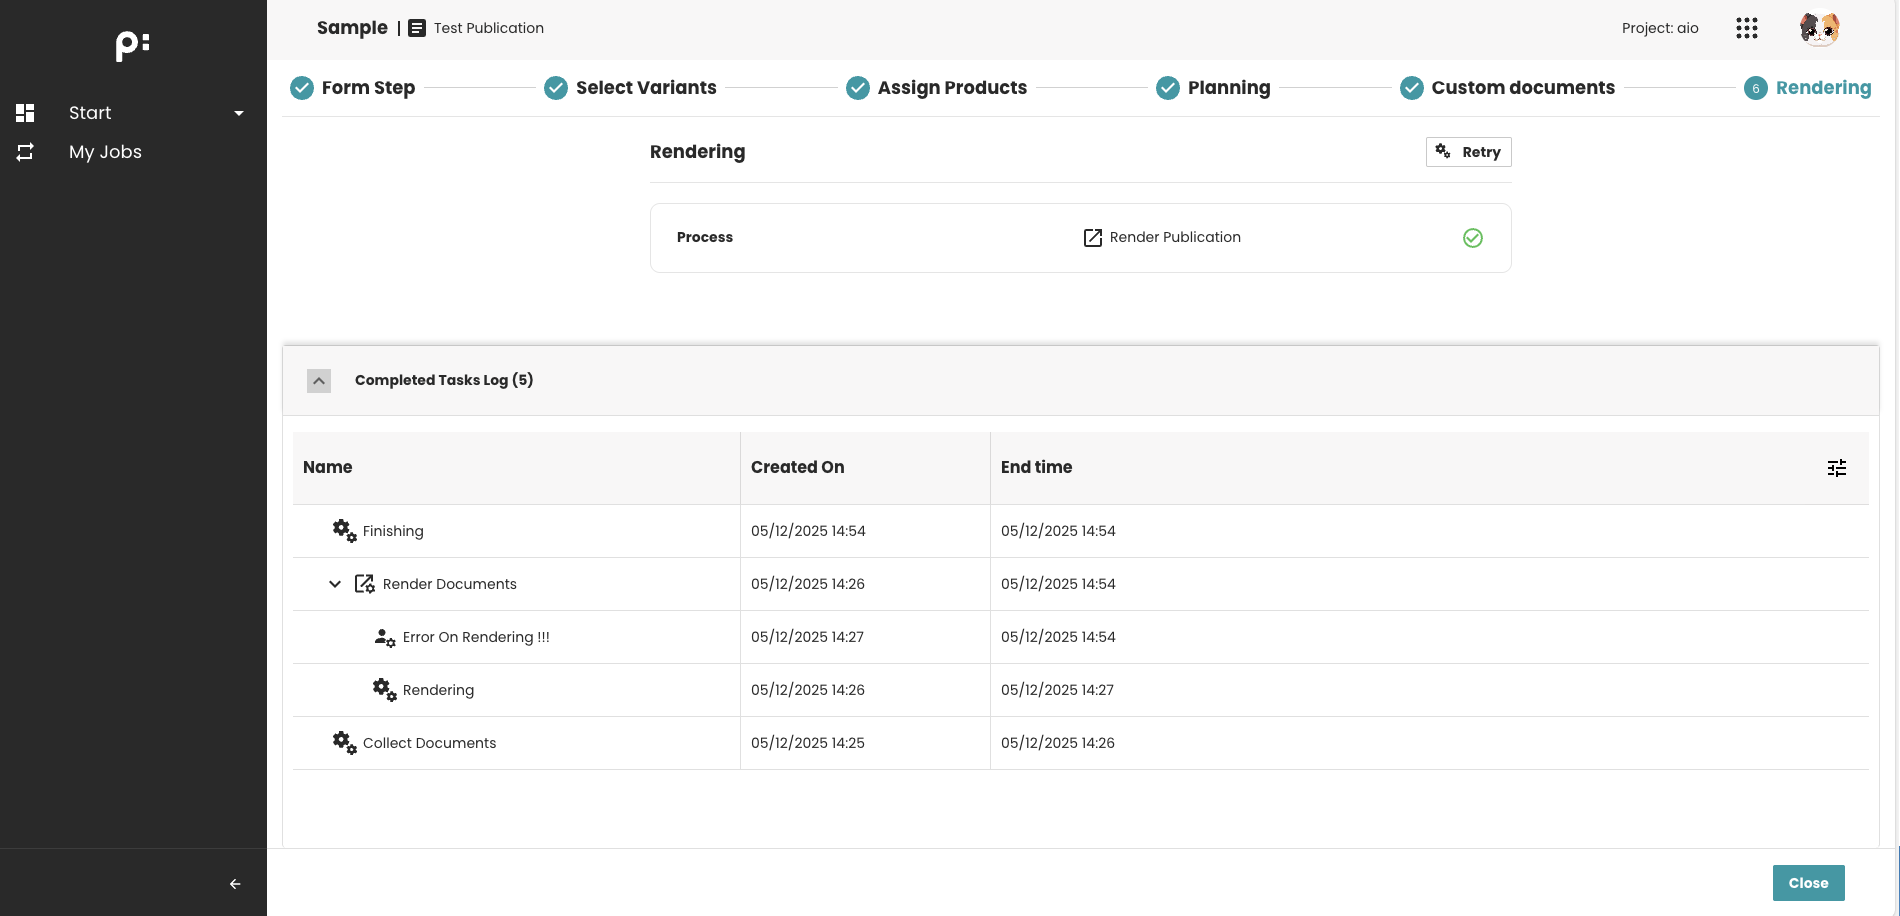
Task: Click the Error On Rendering user icon
Action: pyautogui.click(x=384, y=637)
